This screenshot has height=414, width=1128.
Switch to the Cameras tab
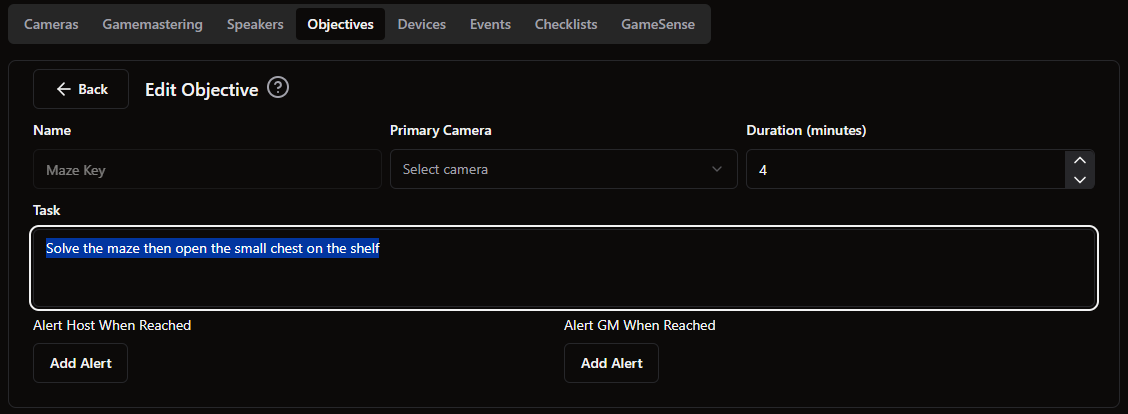tap(51, 24)
